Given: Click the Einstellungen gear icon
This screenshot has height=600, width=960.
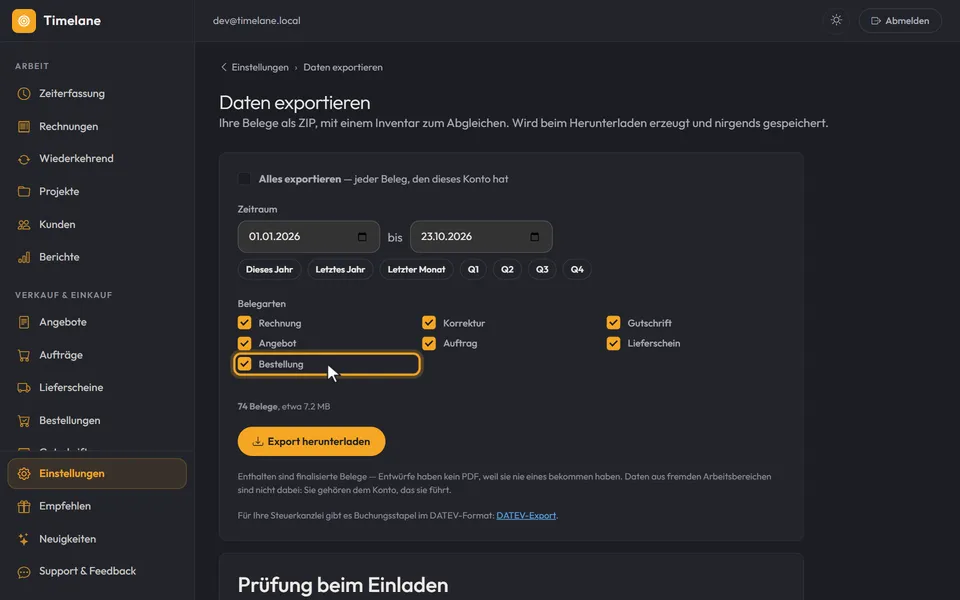Looking at the screenshot, I should coord(24,474).
